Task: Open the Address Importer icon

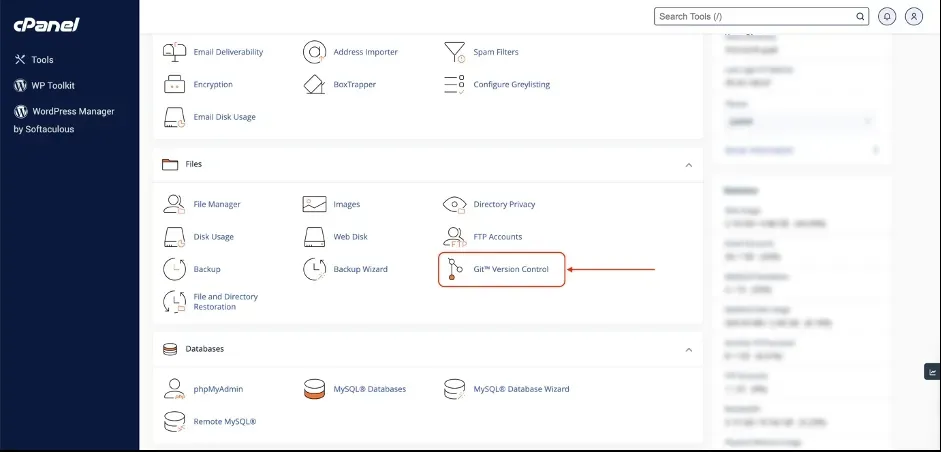Action: click(314, 52)
